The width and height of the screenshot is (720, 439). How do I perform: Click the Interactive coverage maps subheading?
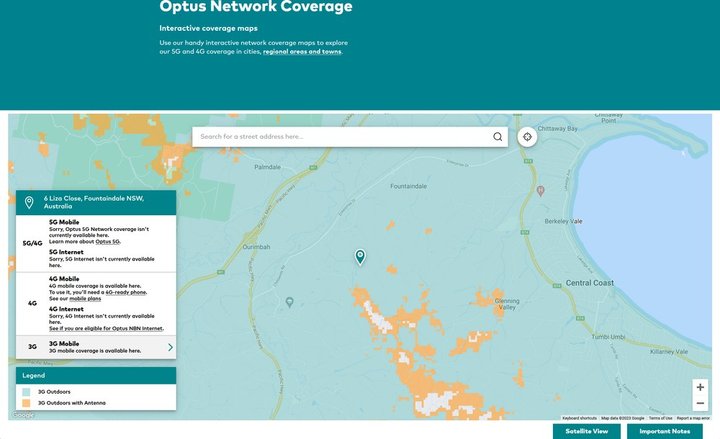tap(208, 28)
